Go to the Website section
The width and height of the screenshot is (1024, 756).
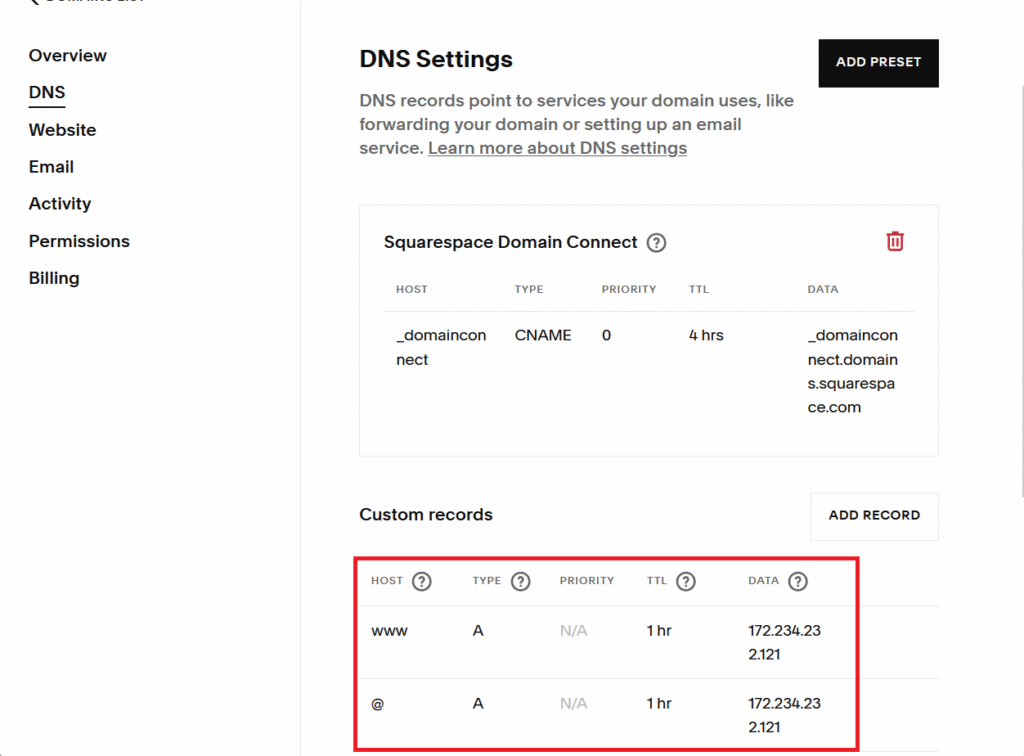(62, 130)
